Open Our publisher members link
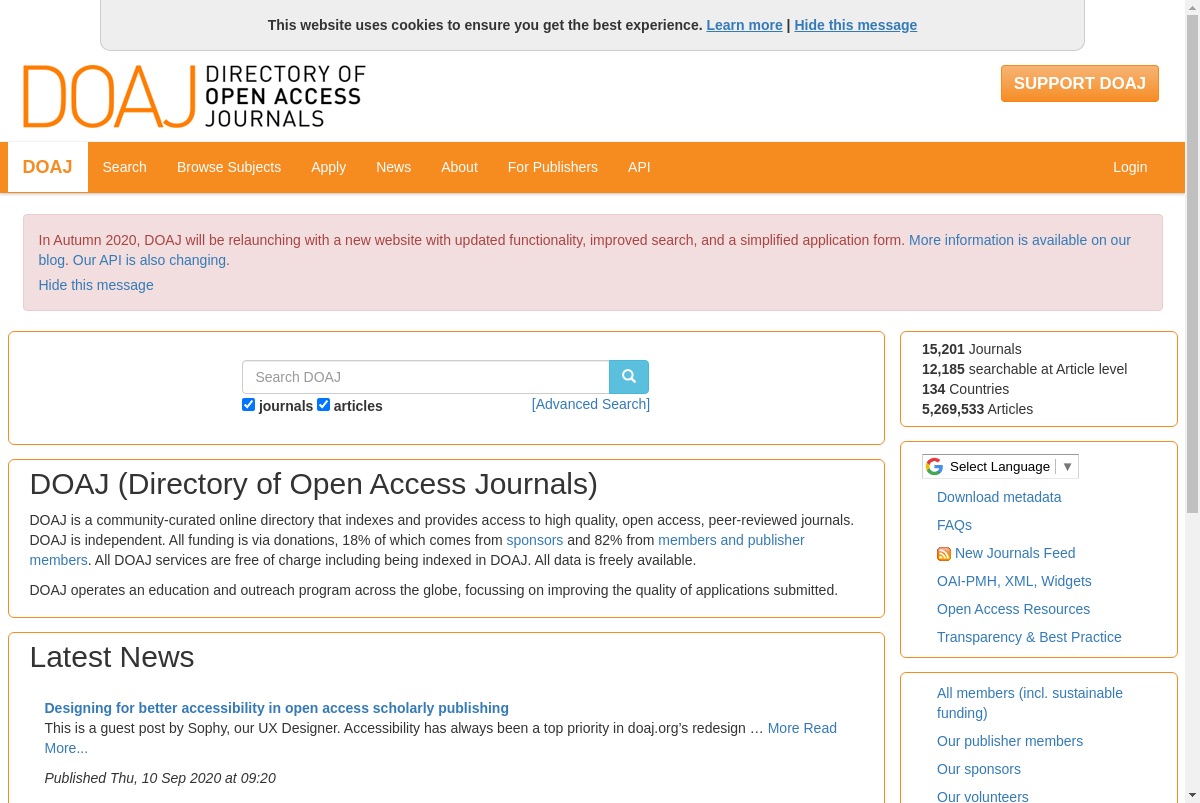Image resolution: width=1200 pixels, height=803 pixels. tap(1010, 741)
